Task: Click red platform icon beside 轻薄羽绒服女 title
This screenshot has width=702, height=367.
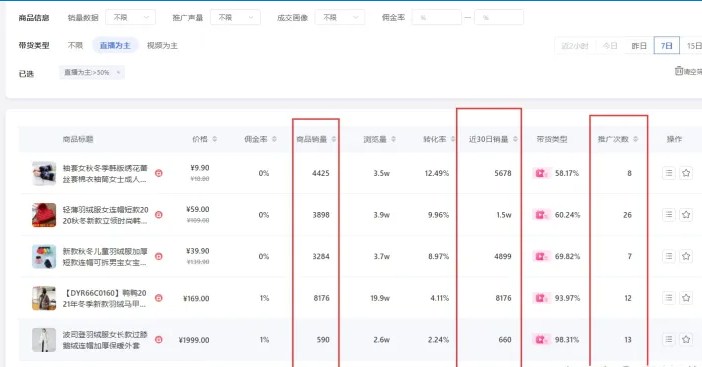Action: click(x=158, y=215)
